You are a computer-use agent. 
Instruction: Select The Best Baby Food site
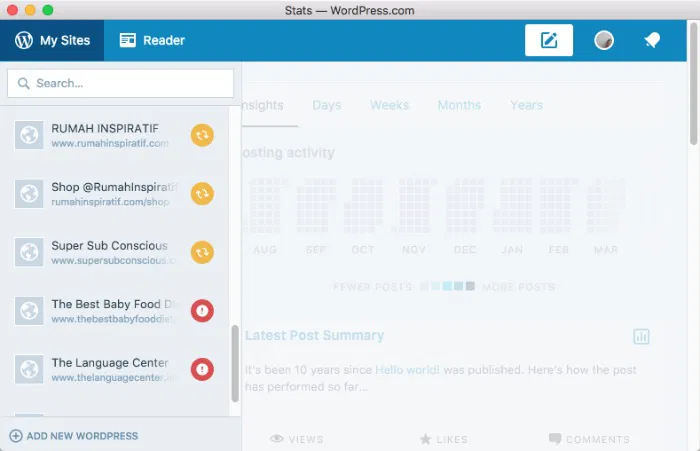coord(114,310)
